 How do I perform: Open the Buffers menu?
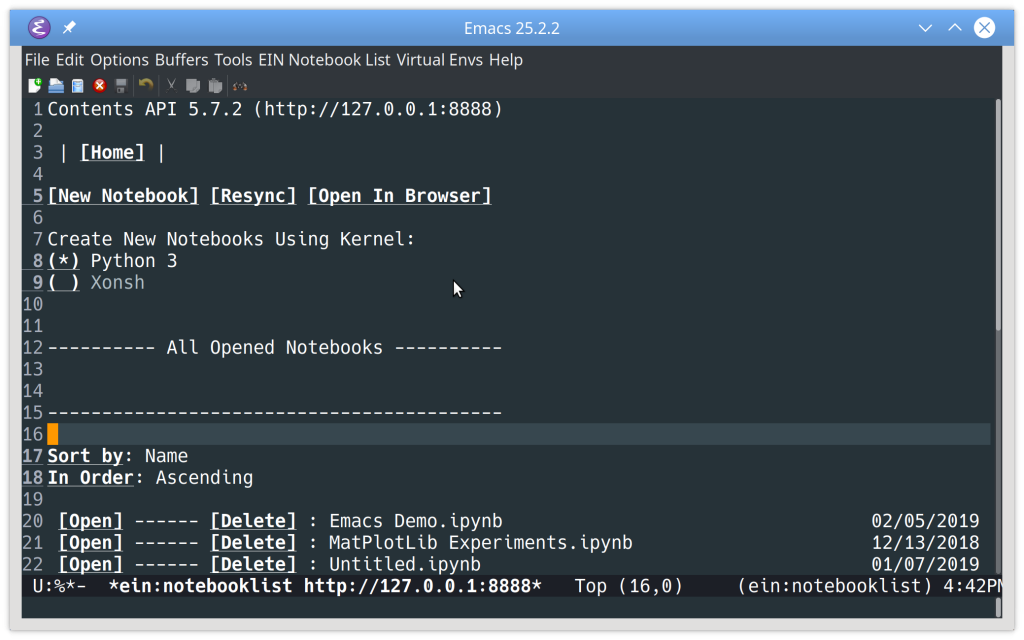181,60
